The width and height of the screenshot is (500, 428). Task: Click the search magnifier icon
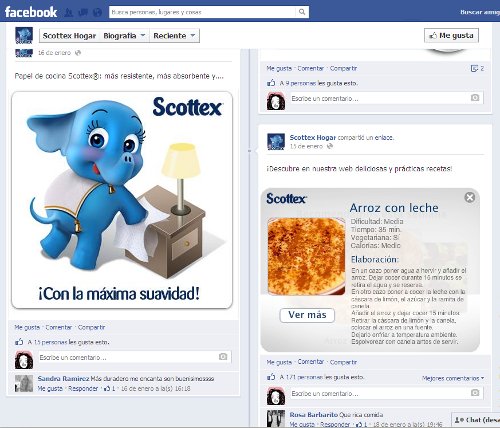[302, 12]
